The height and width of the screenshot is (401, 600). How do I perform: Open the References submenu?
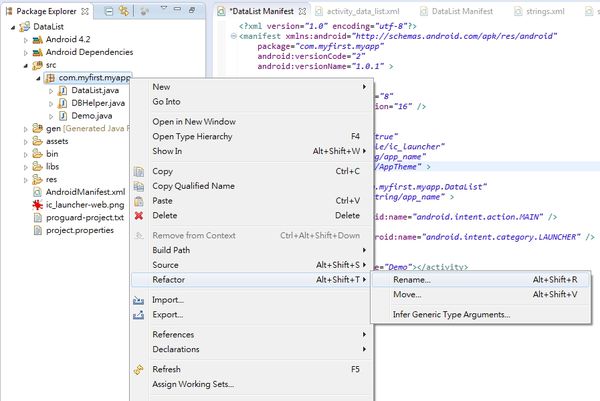[x=253, y=335]
